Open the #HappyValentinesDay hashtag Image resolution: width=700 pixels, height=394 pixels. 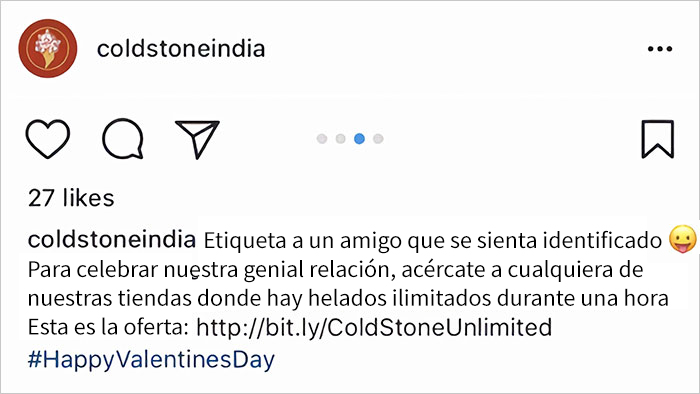coord(151,360)
